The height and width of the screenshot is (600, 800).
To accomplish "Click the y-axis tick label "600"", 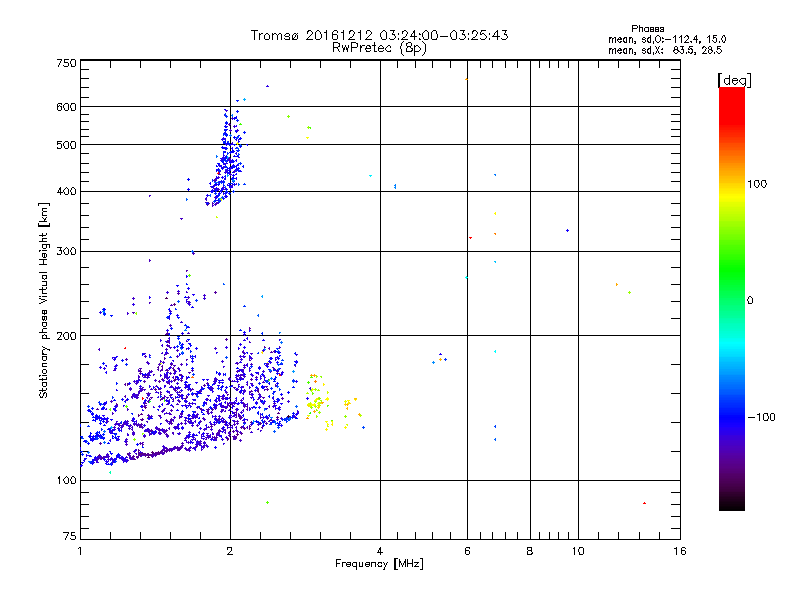I will pos(66,107).
